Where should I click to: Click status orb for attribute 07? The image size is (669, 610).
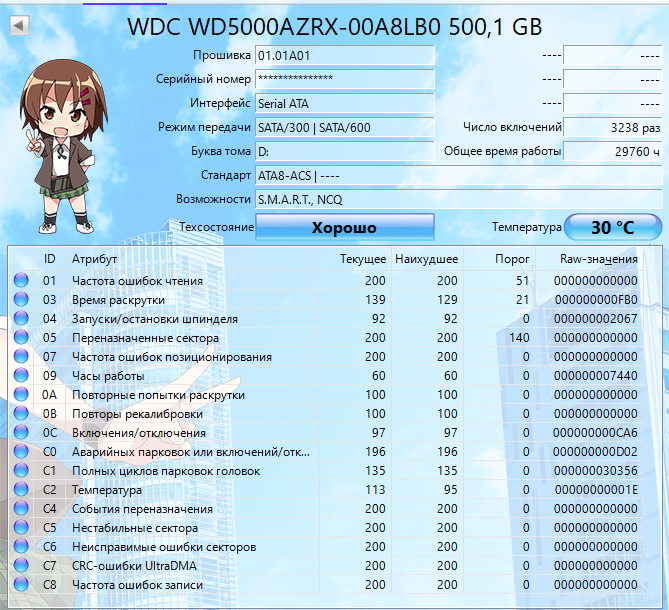(21, 356)
